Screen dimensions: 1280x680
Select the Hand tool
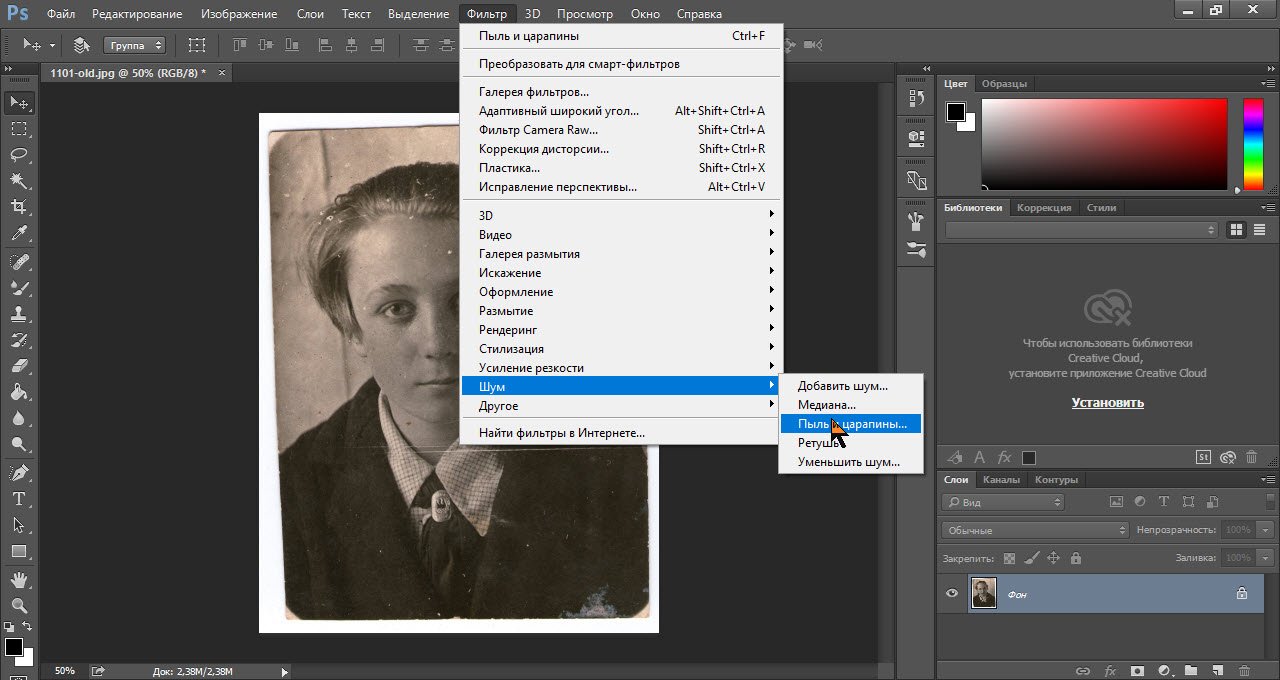(x=18, y=580)
